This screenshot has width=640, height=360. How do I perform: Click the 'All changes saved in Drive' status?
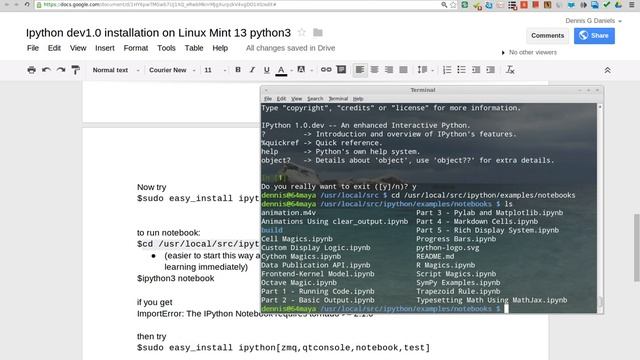pyautogui.click(x=290, y=48)
